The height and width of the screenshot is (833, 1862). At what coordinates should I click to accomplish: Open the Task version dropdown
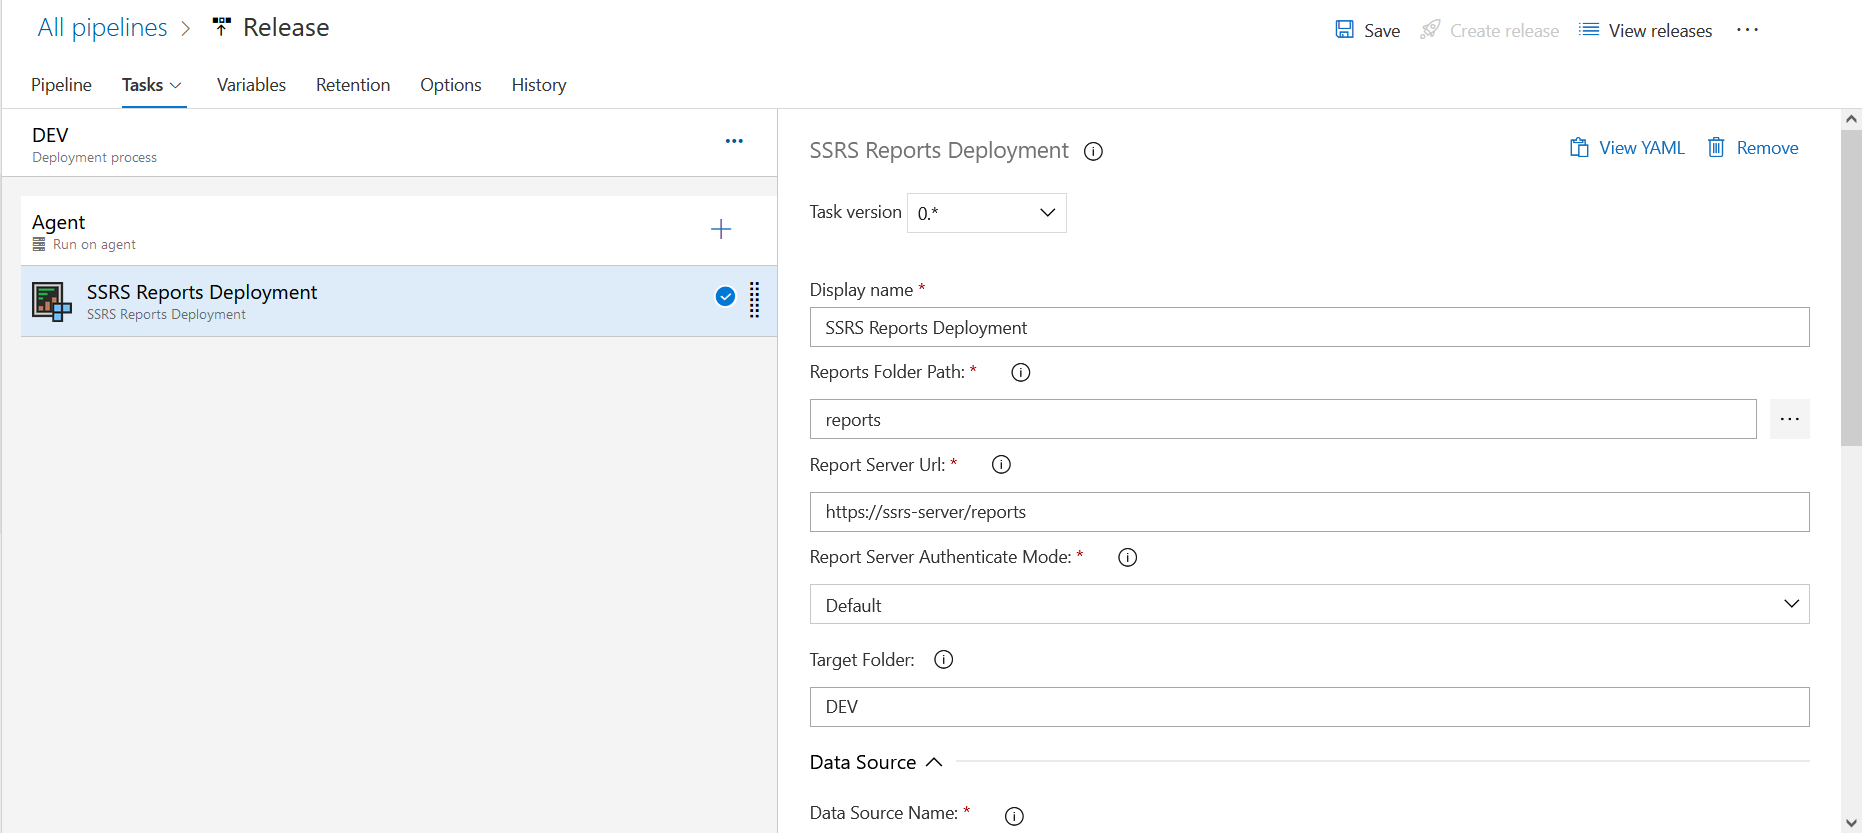coord(986,213)
